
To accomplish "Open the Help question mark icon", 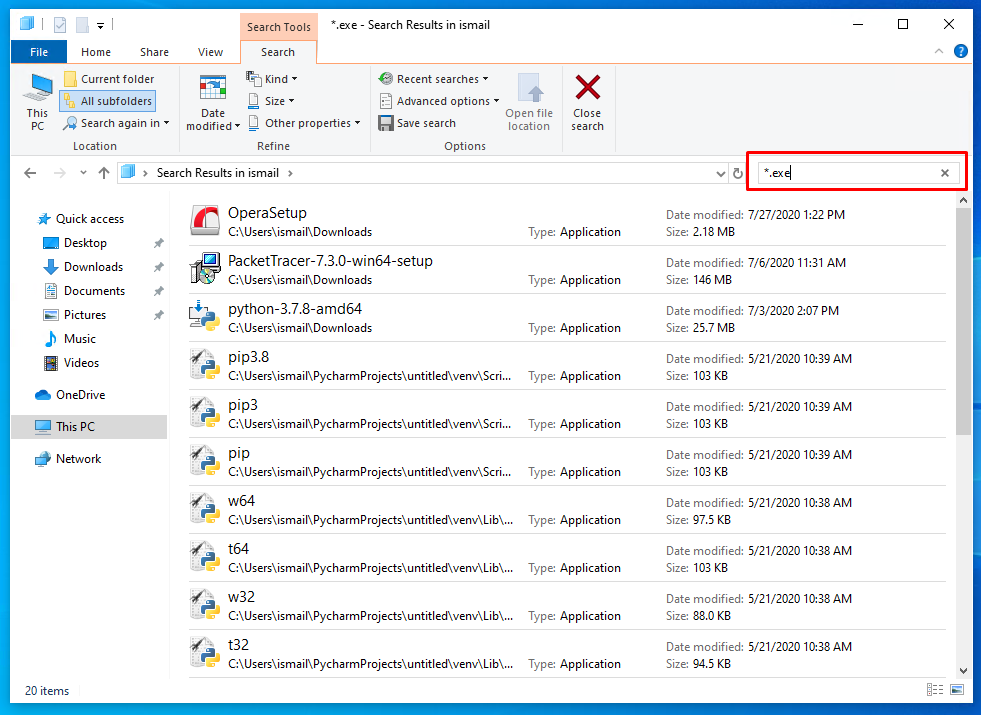I will [x=960, y=51].
